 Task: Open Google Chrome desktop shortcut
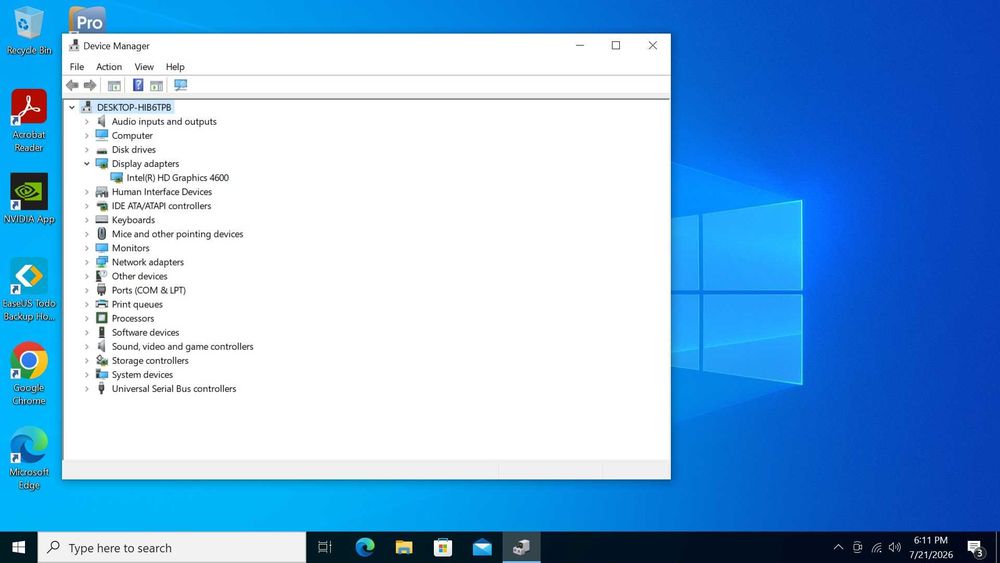29,374
